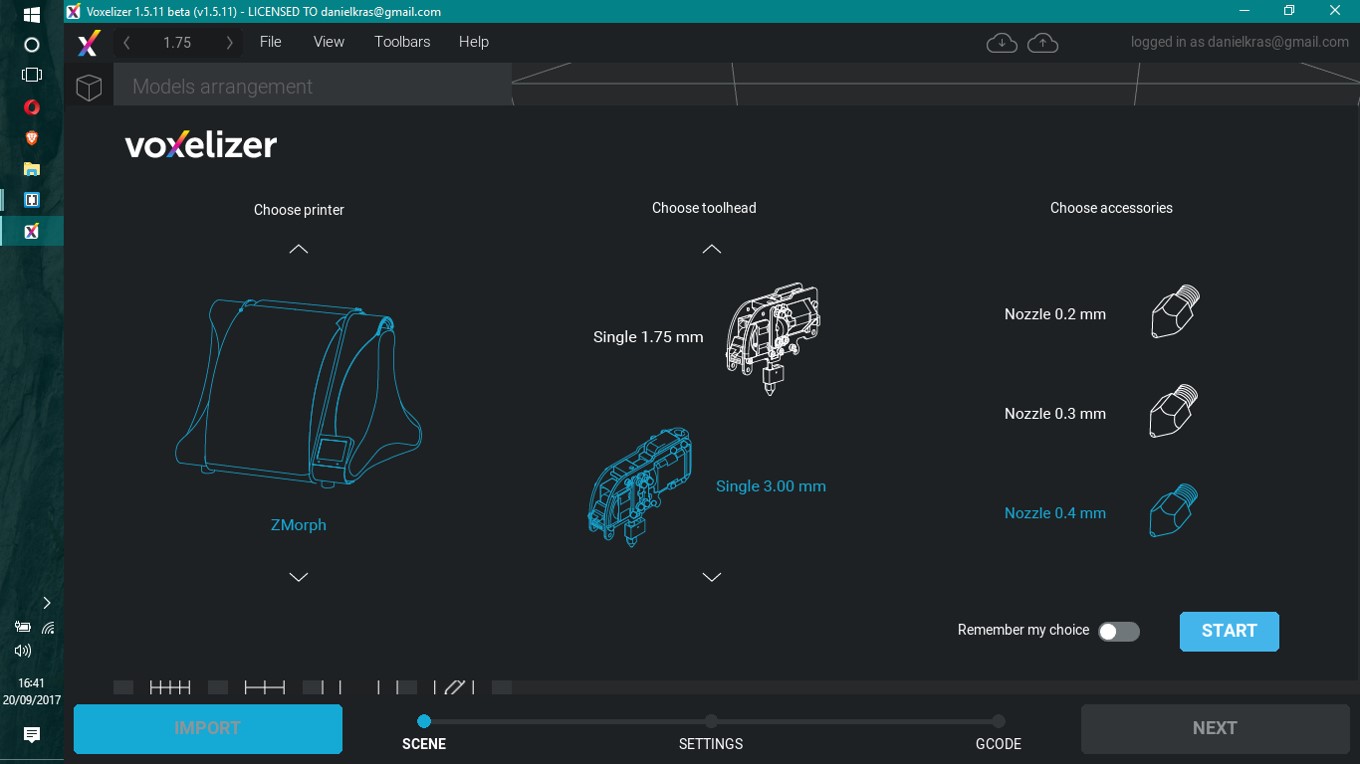
Task: Click the NEXT button
Action: click(x=1215, y=729)
